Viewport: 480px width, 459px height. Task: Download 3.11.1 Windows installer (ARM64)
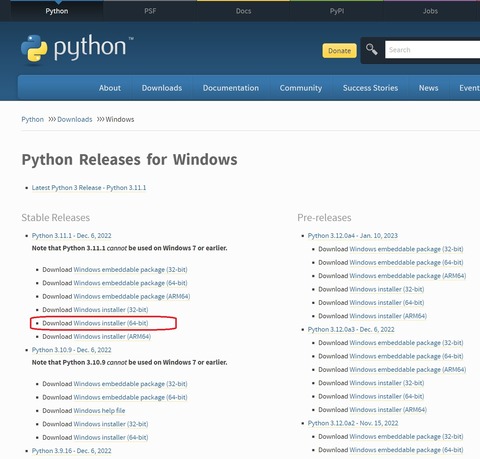pyautogui.click(x=112, y=337)
